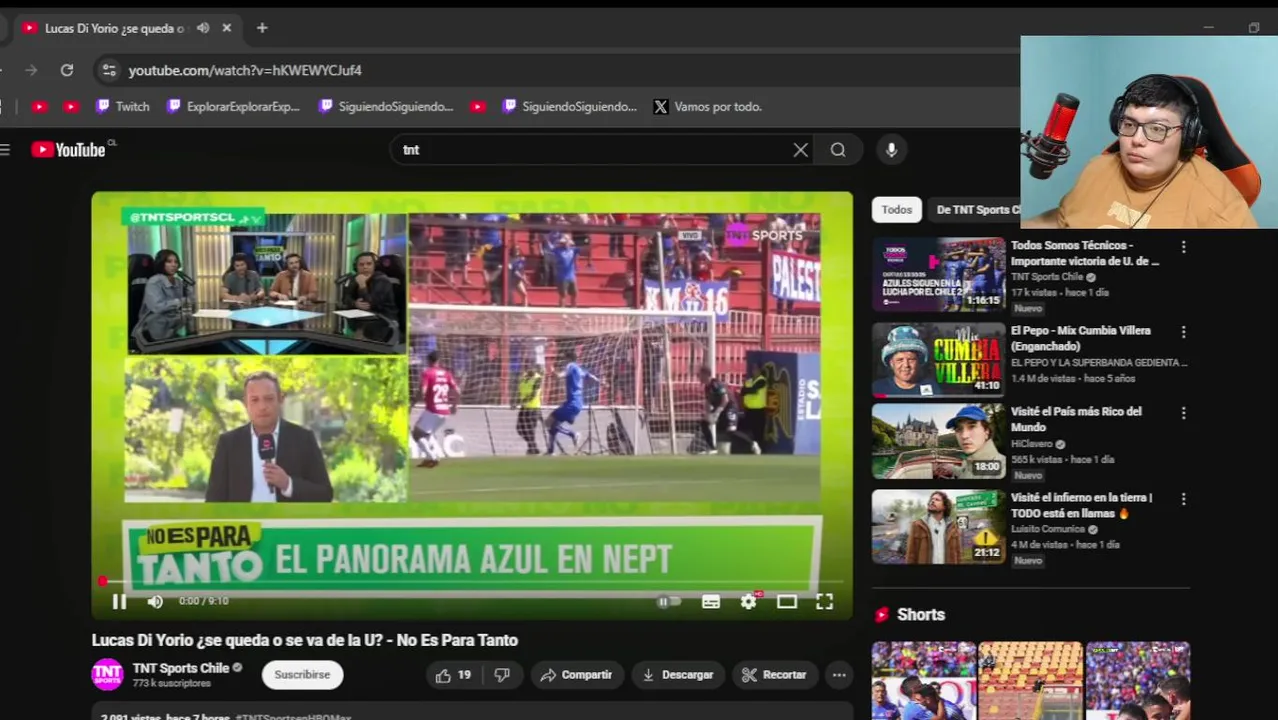
Task: Dislike the video with thumbs down
Action: (502, 675)
